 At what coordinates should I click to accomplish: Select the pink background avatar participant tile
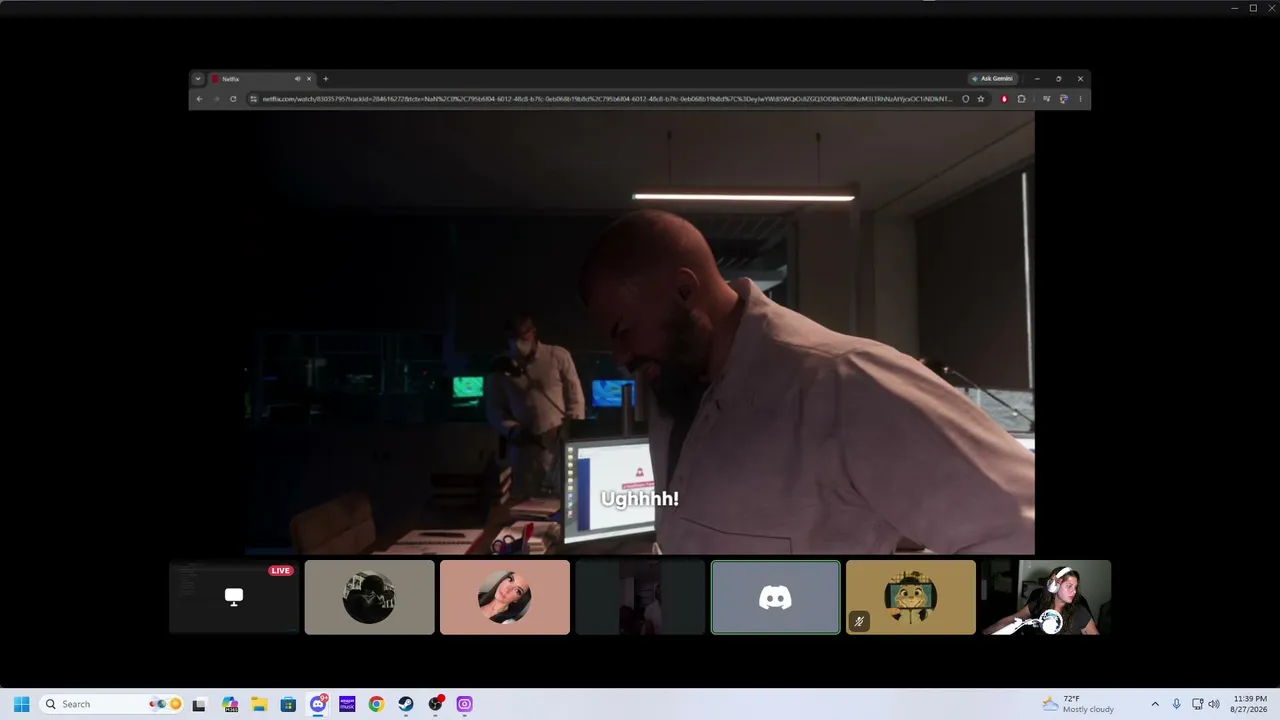[505, 597]
